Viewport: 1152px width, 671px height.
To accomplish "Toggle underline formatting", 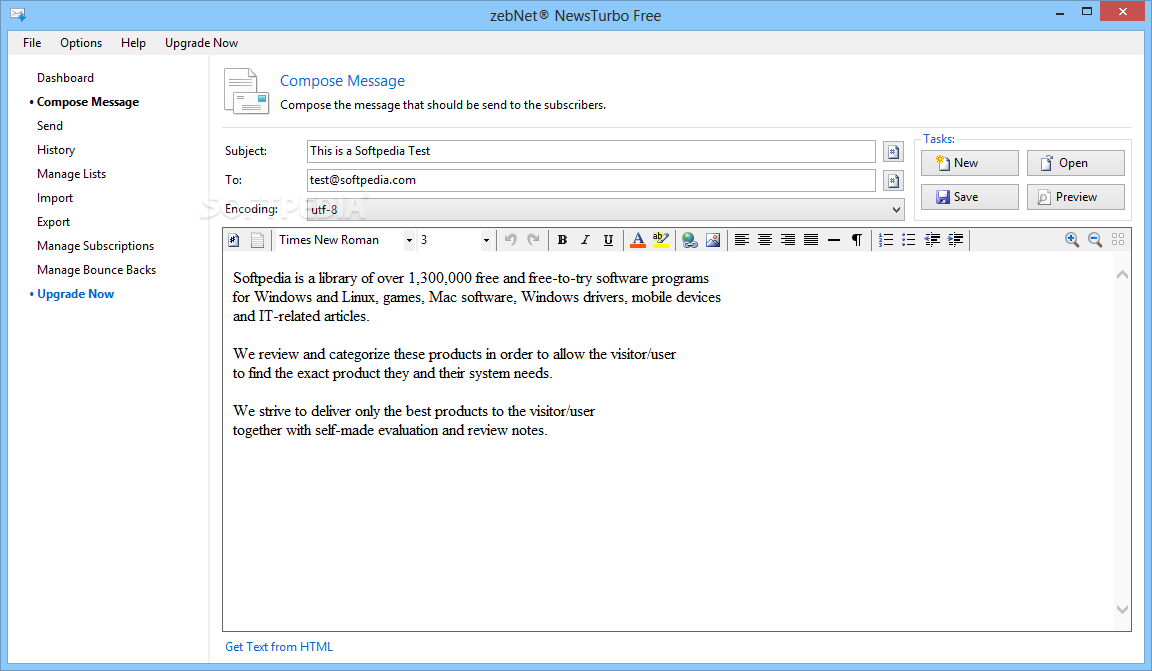I will click(608, 240).
